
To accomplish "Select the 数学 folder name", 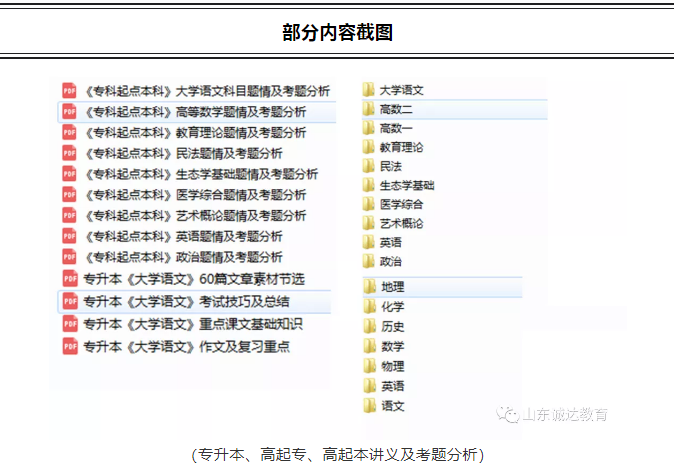I will click(x=392, y=346).
